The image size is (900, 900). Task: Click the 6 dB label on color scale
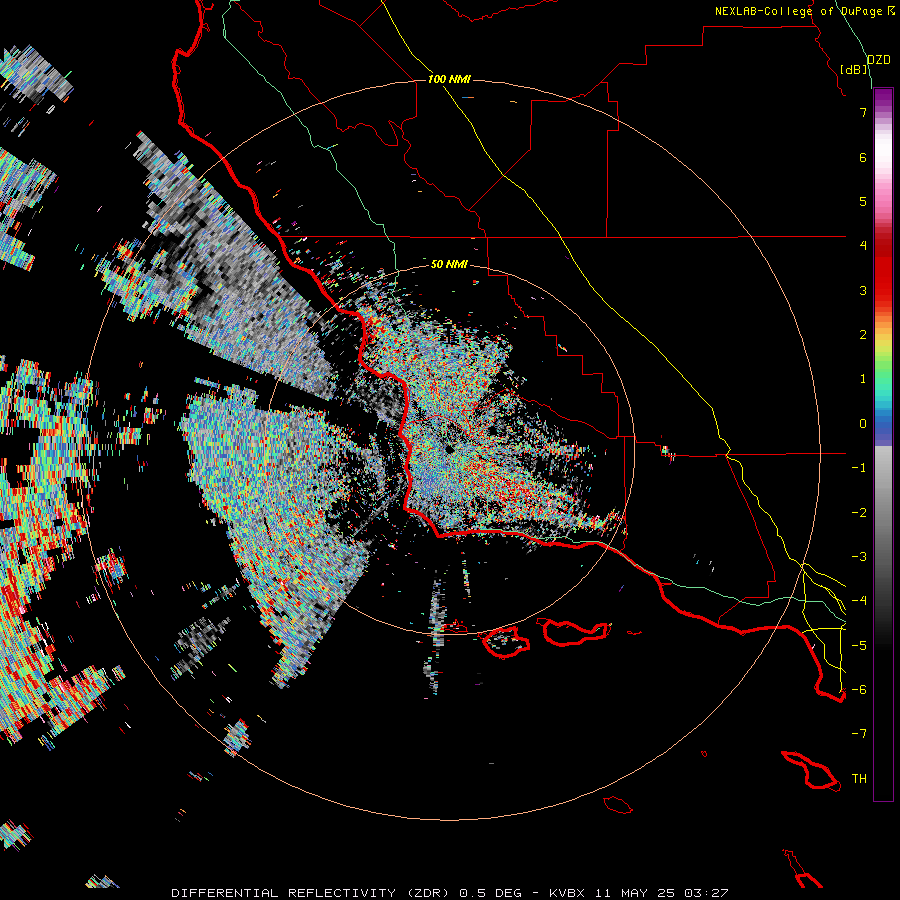click(863, 157)
